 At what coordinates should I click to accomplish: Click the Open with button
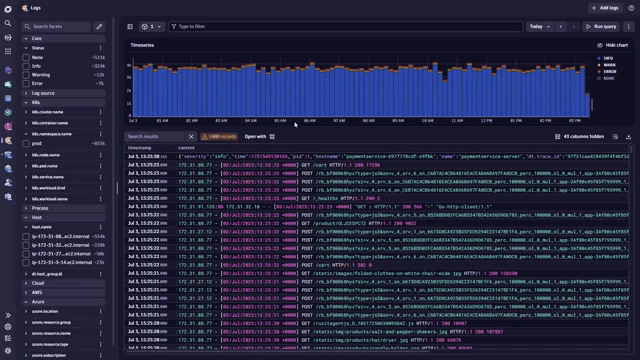pos(260,137)
